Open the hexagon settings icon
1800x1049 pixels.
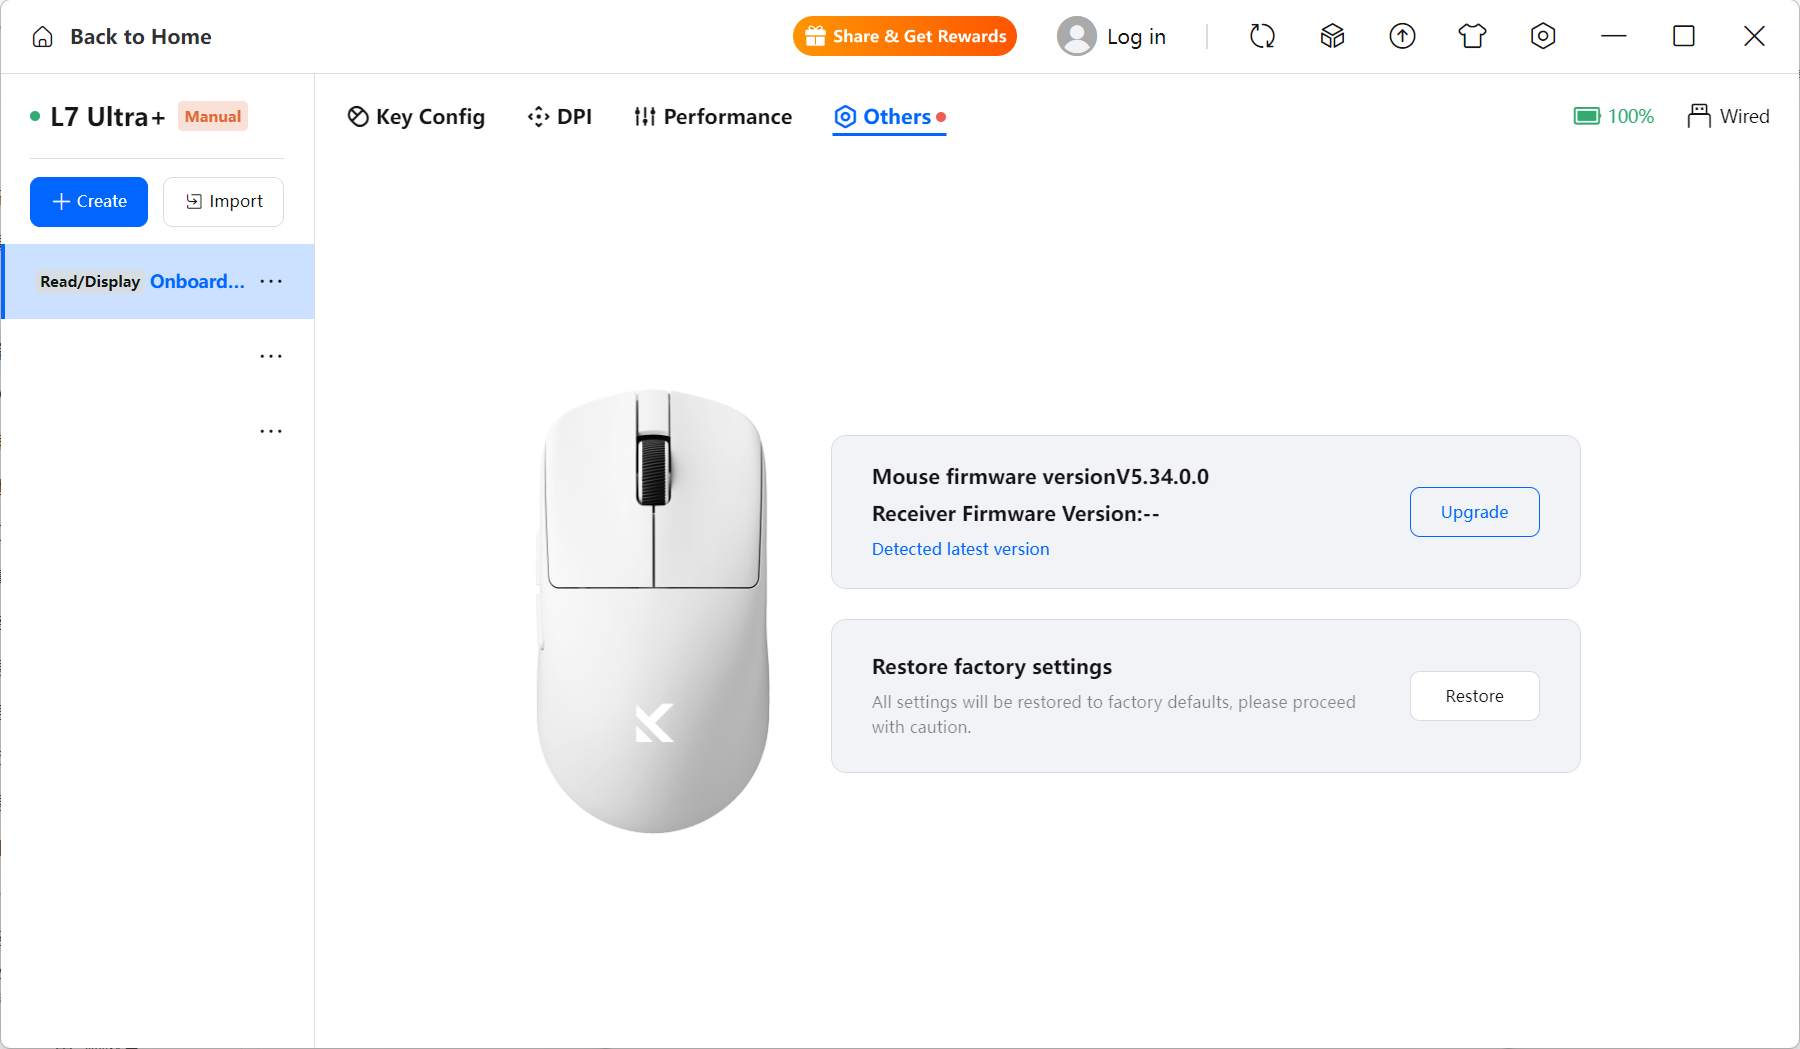(1543, 37)
